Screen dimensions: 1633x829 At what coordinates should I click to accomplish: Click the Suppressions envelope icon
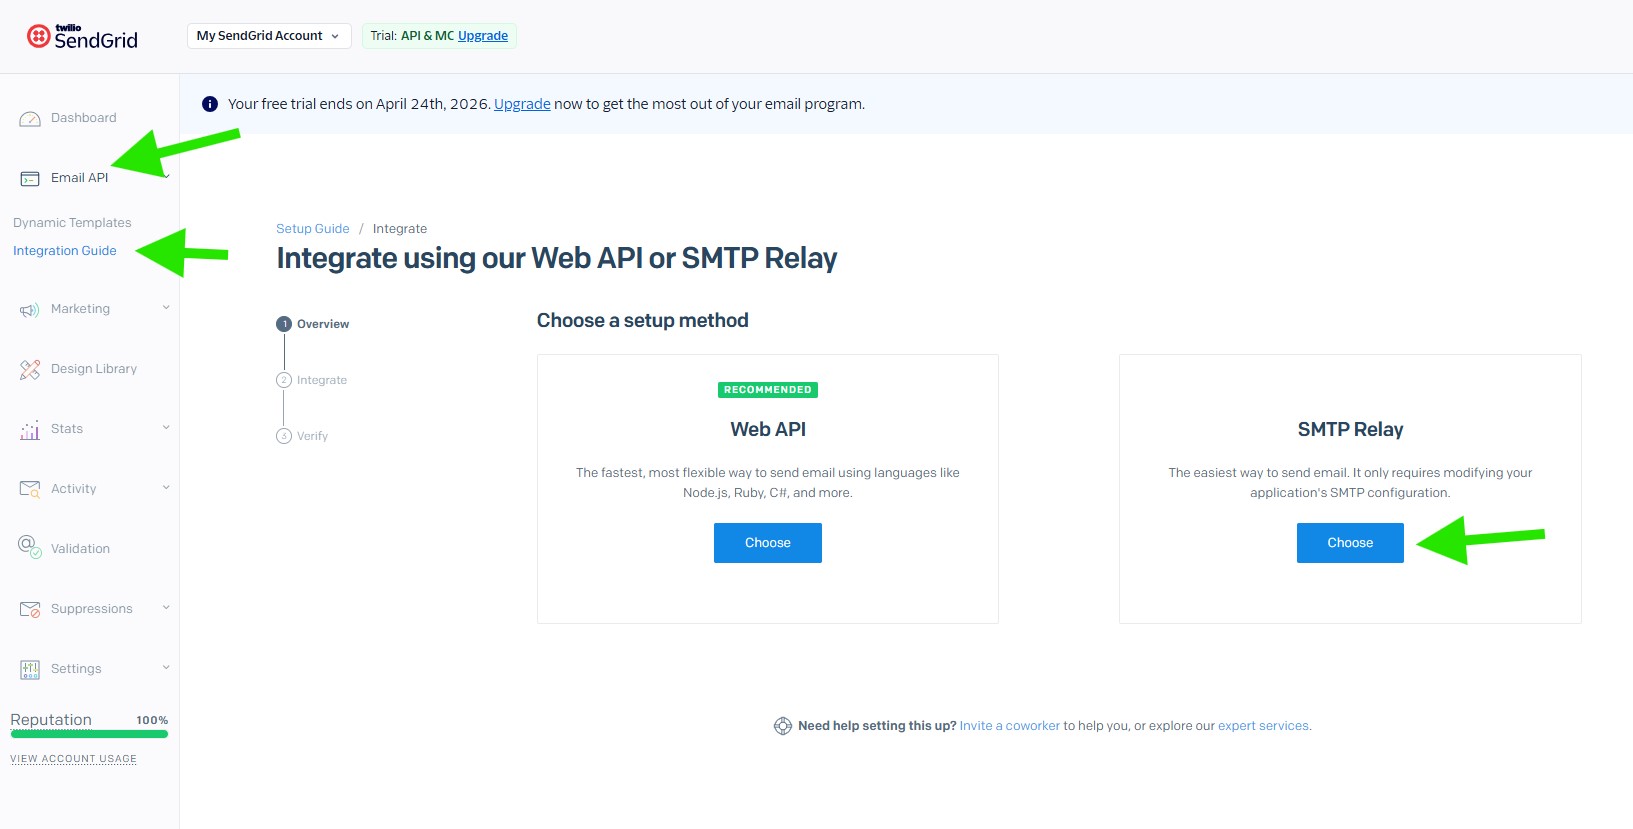click(30, 609)
